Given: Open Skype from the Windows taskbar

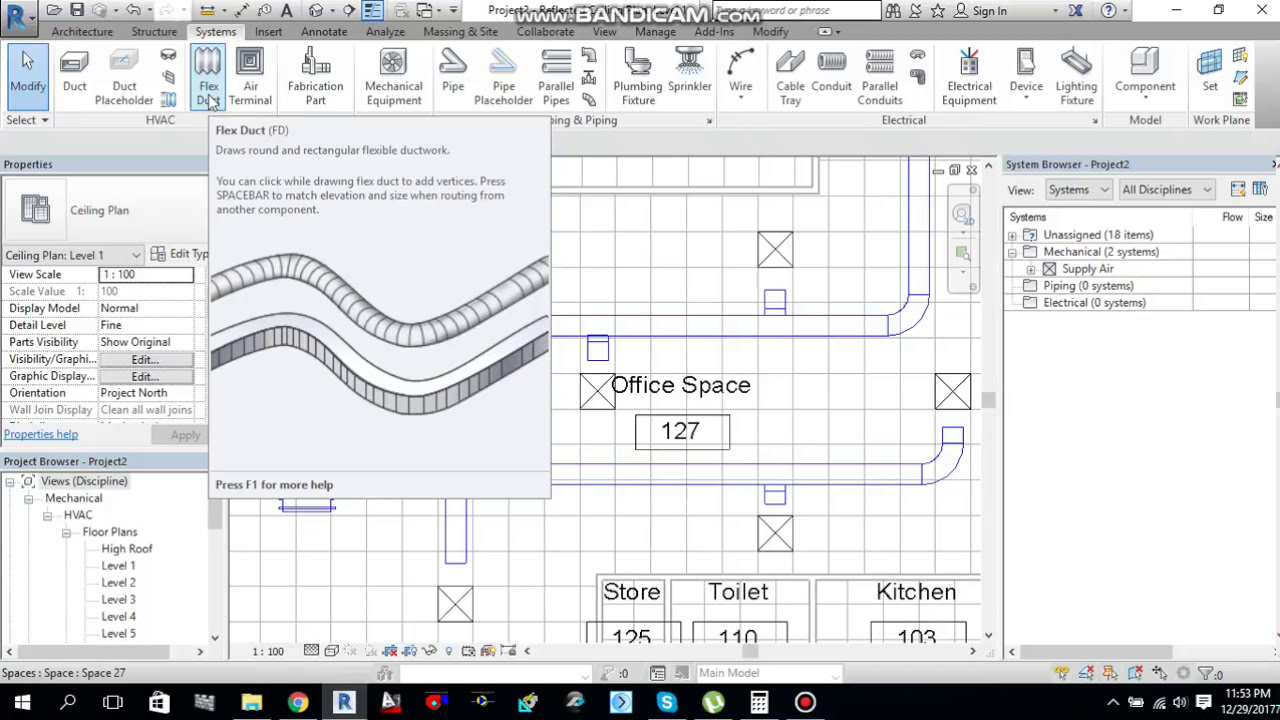Looking at the screenshot, I should point(666,702).
